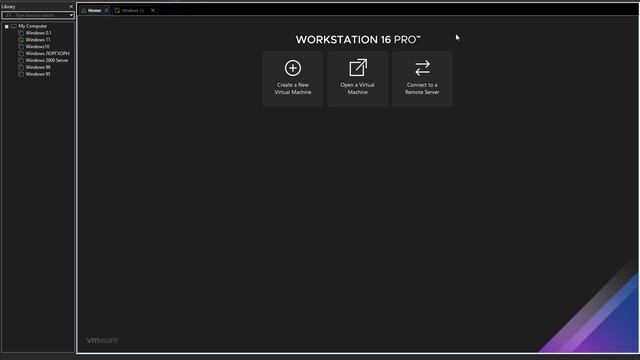
Task: Click the VM icon on the Windows 11 tab
Action: coord(117,11)
